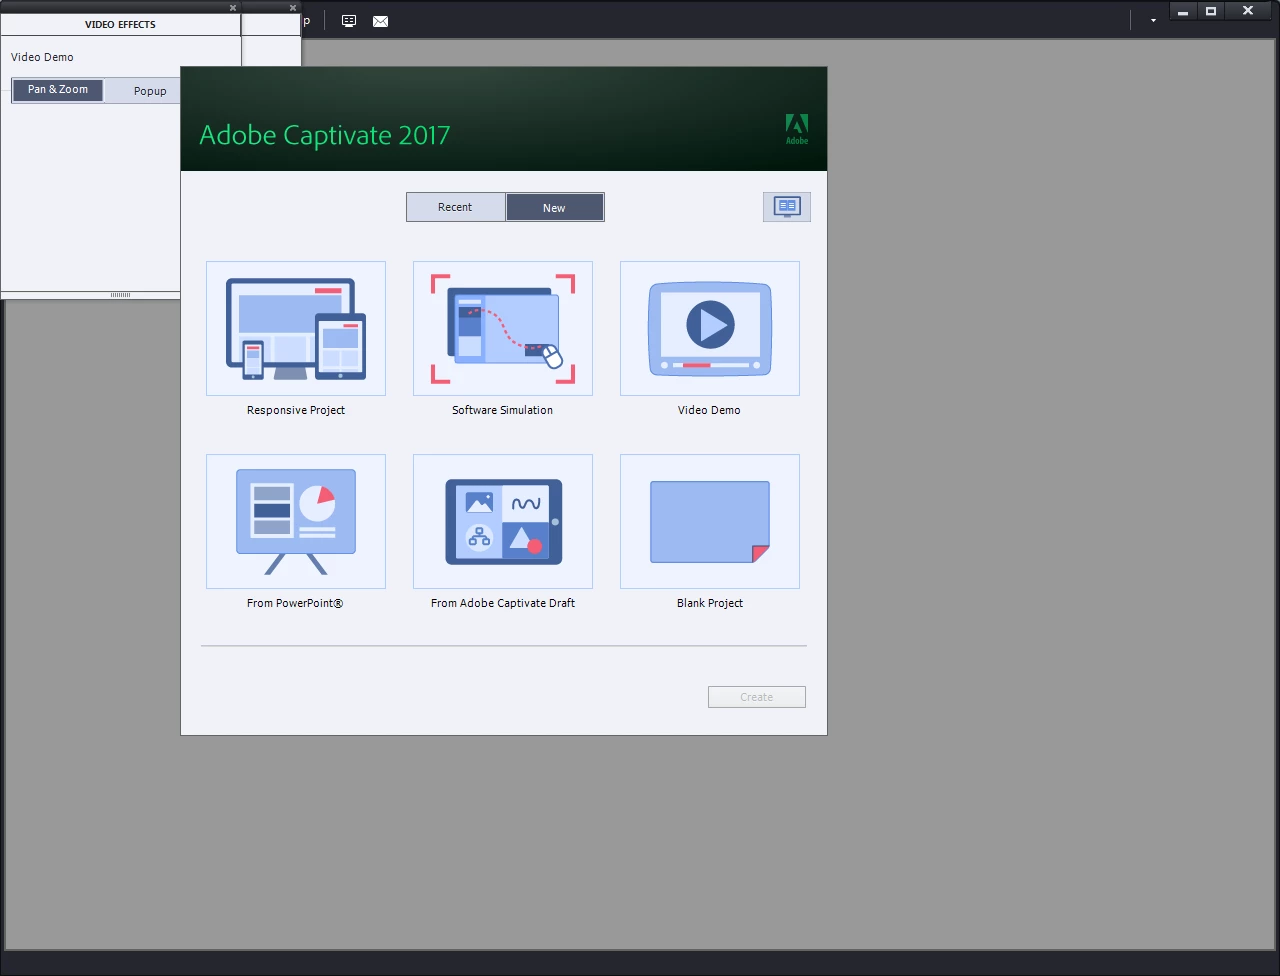The width and height of the screenshot is (1280, 976).
Task: Click the From PowerPoint label
Action: click(x=295, y=603)
